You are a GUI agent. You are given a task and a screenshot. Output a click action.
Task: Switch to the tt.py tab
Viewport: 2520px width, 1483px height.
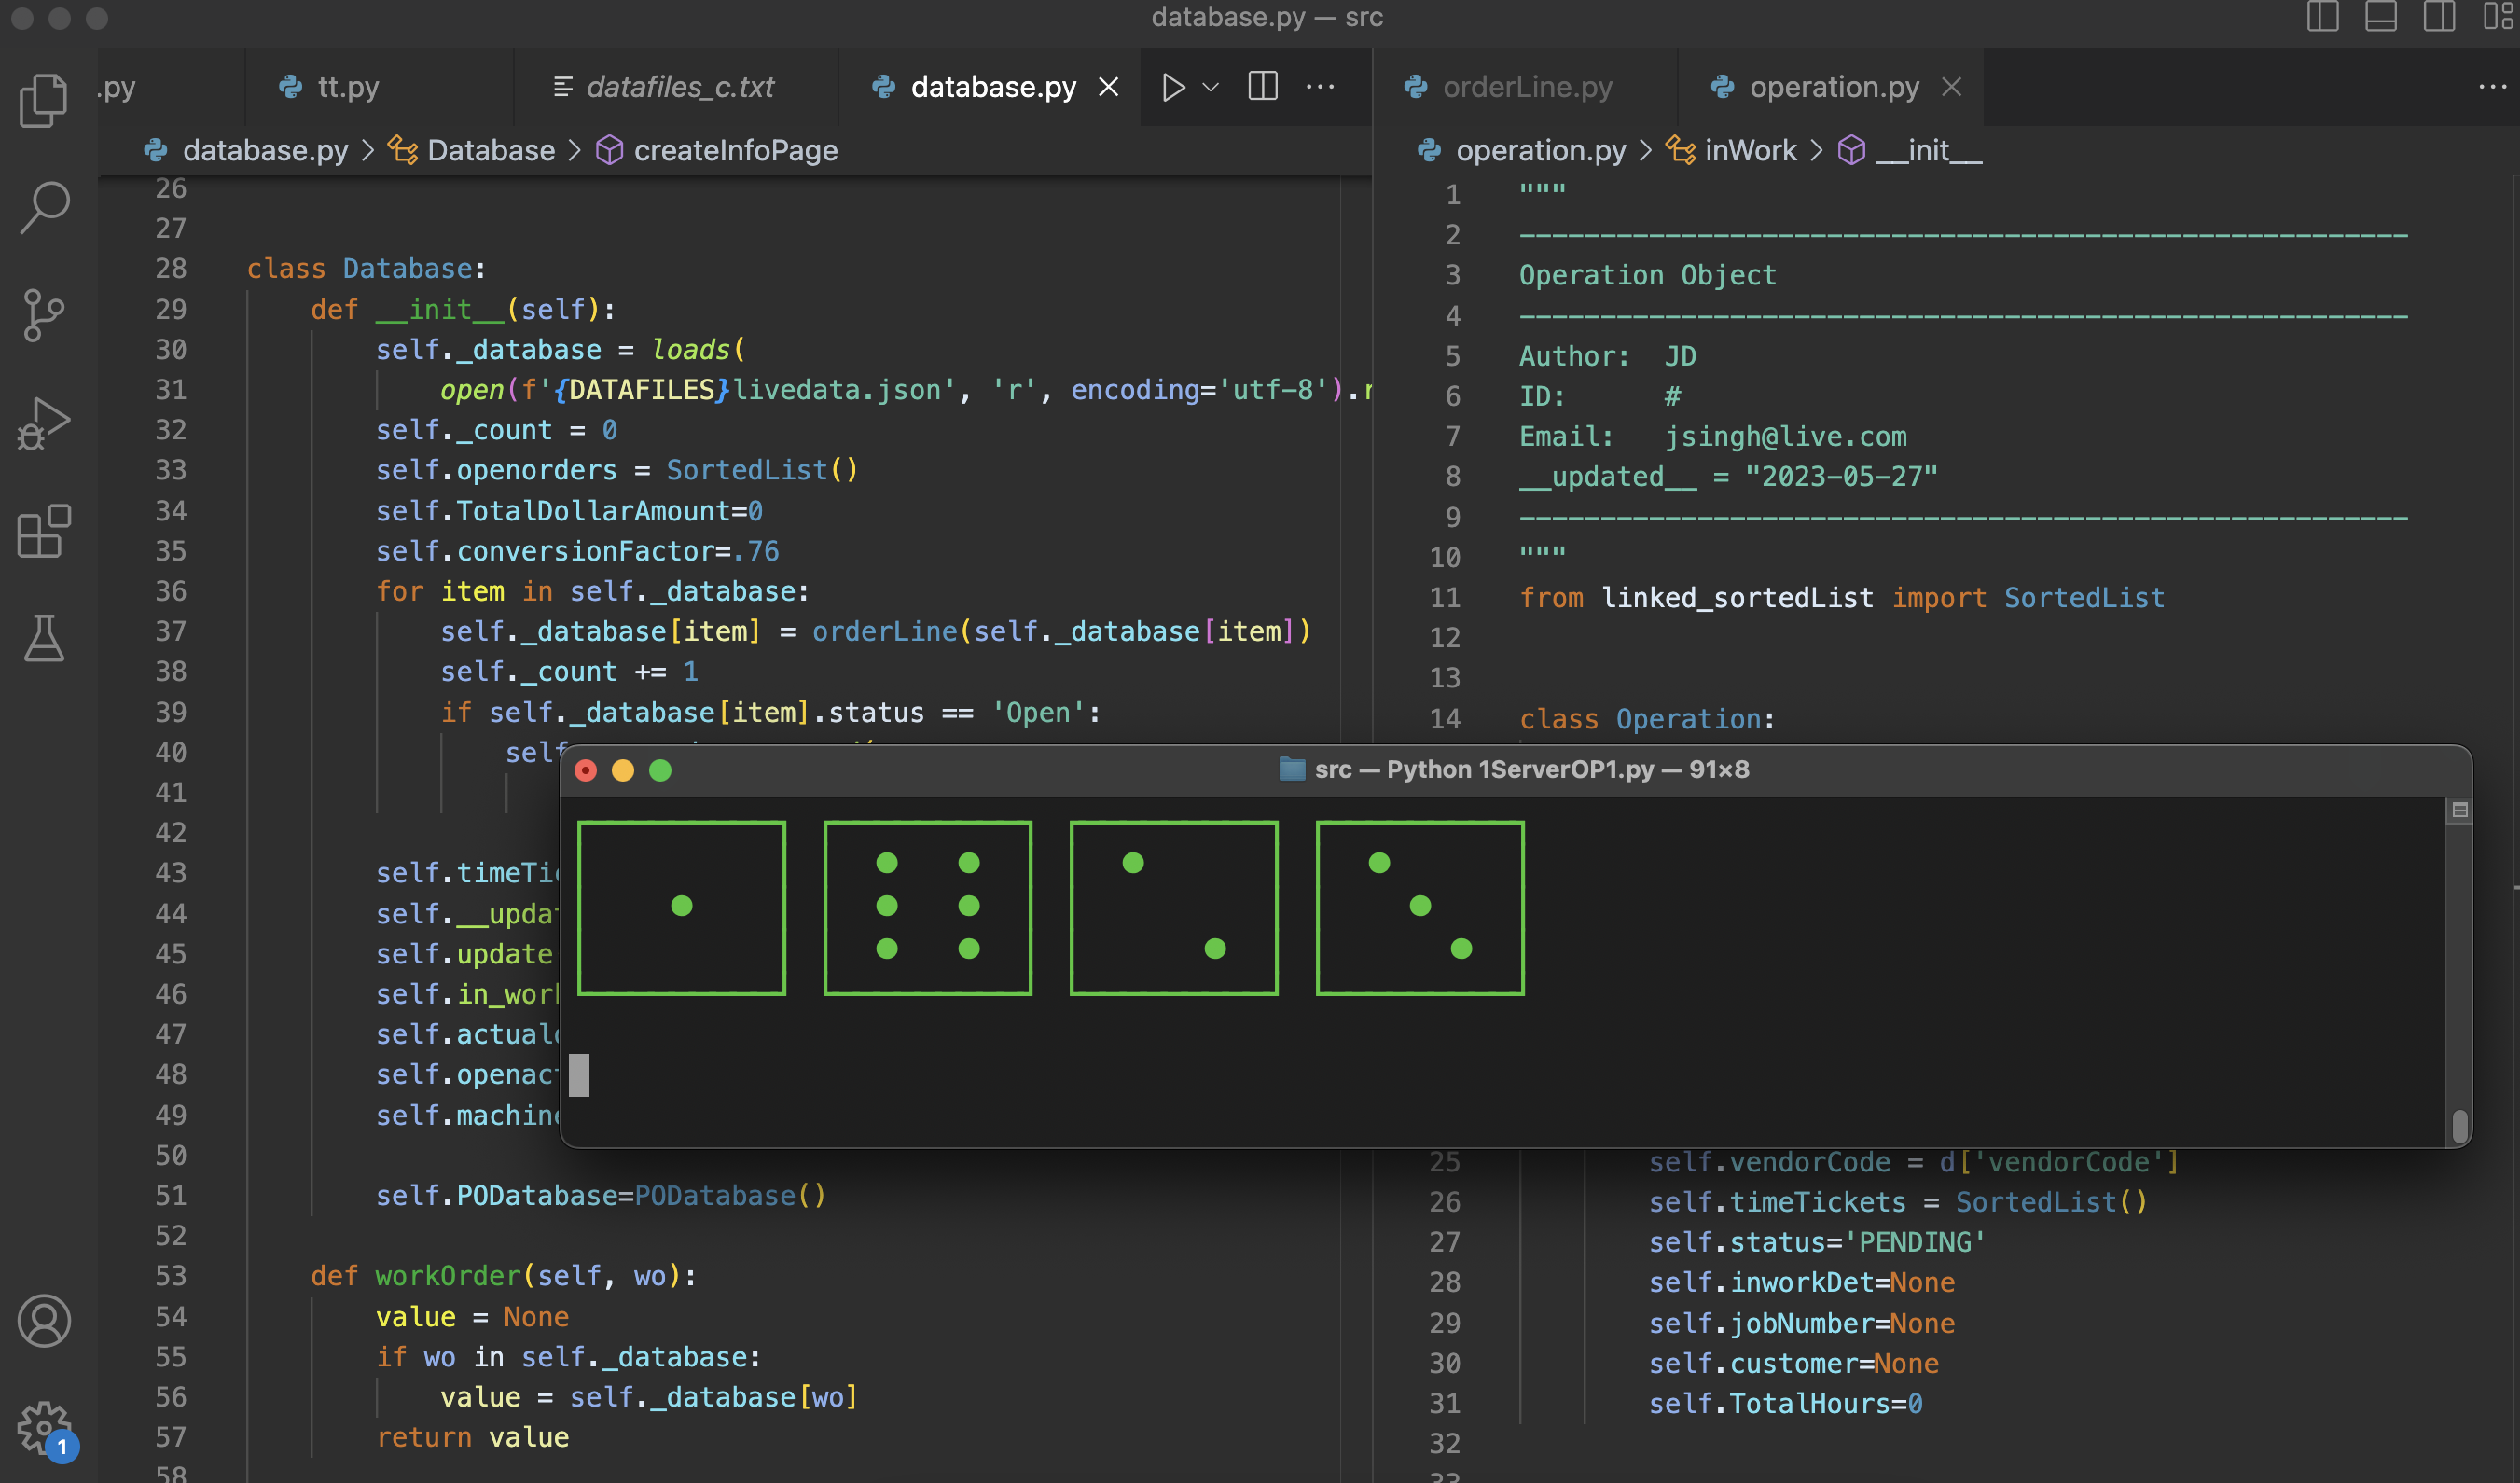point(347,87)
